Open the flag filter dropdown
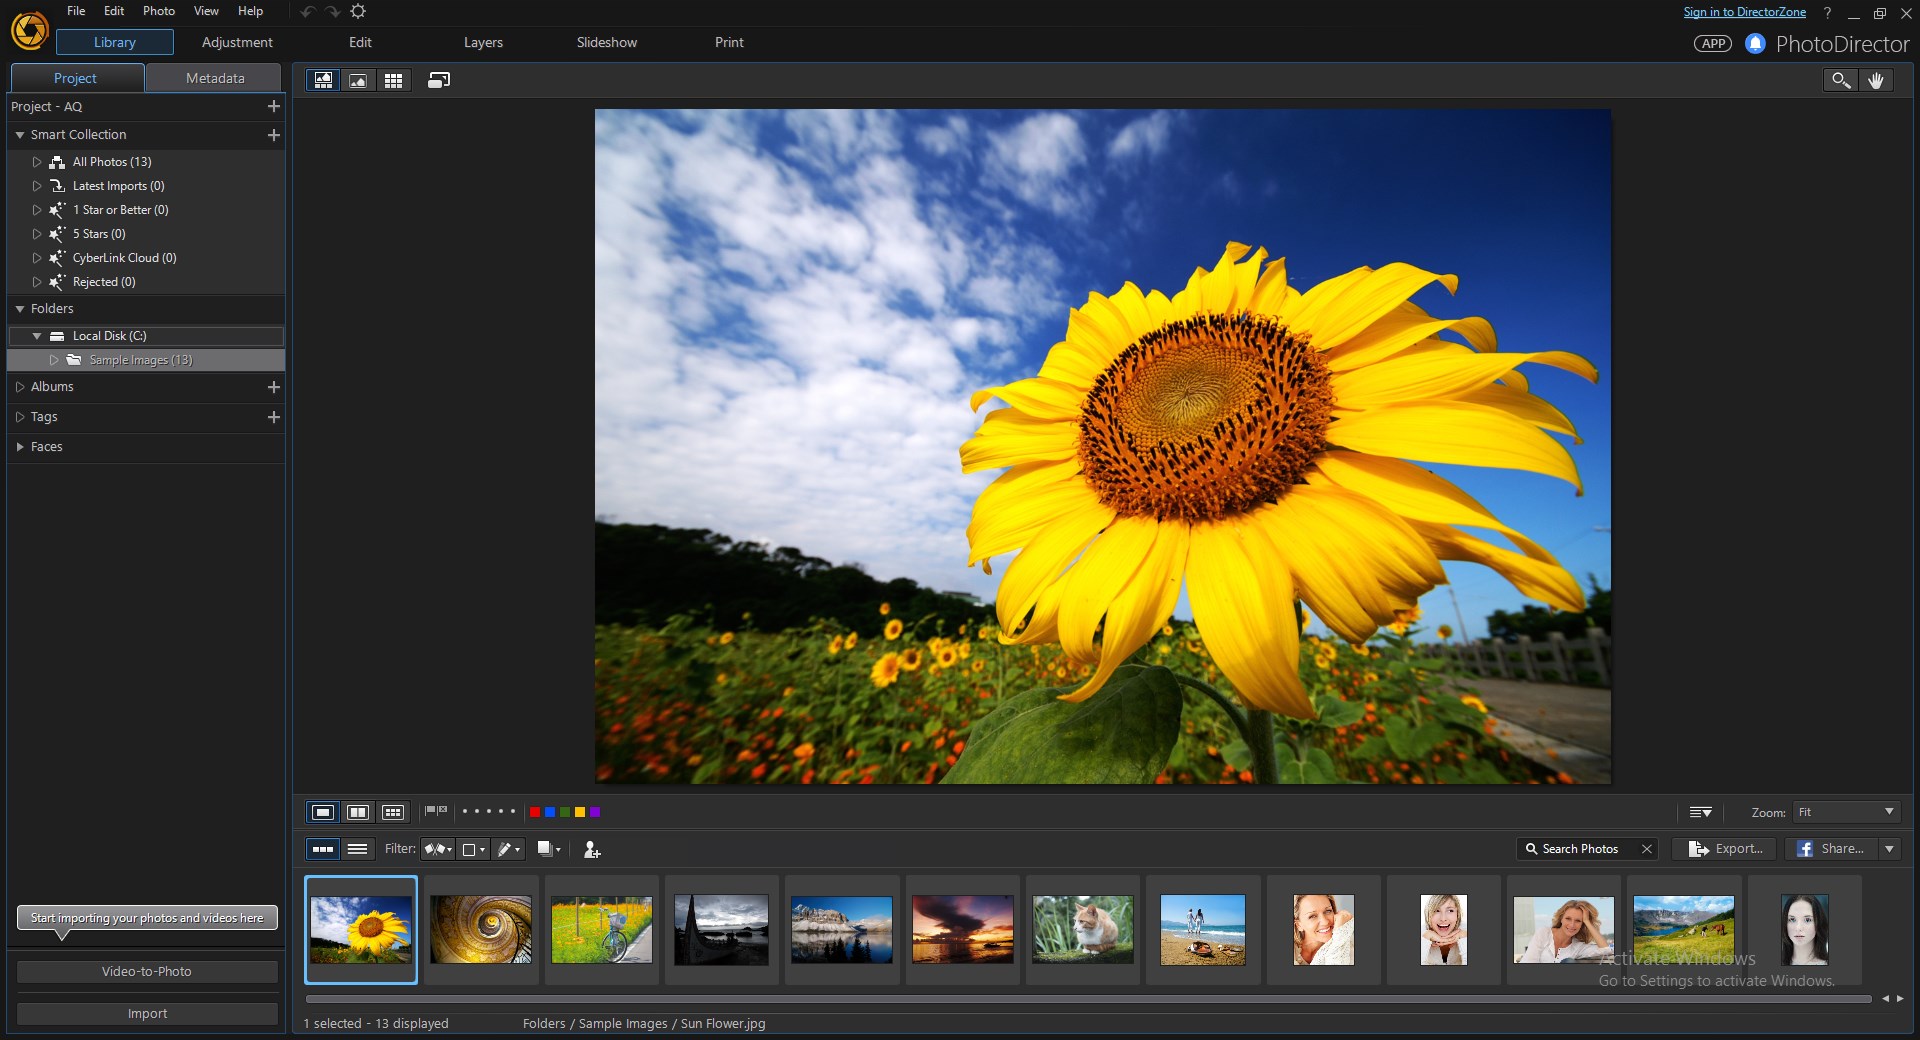The height and width of the screenshot is (1040, 1920). (438, 849)
